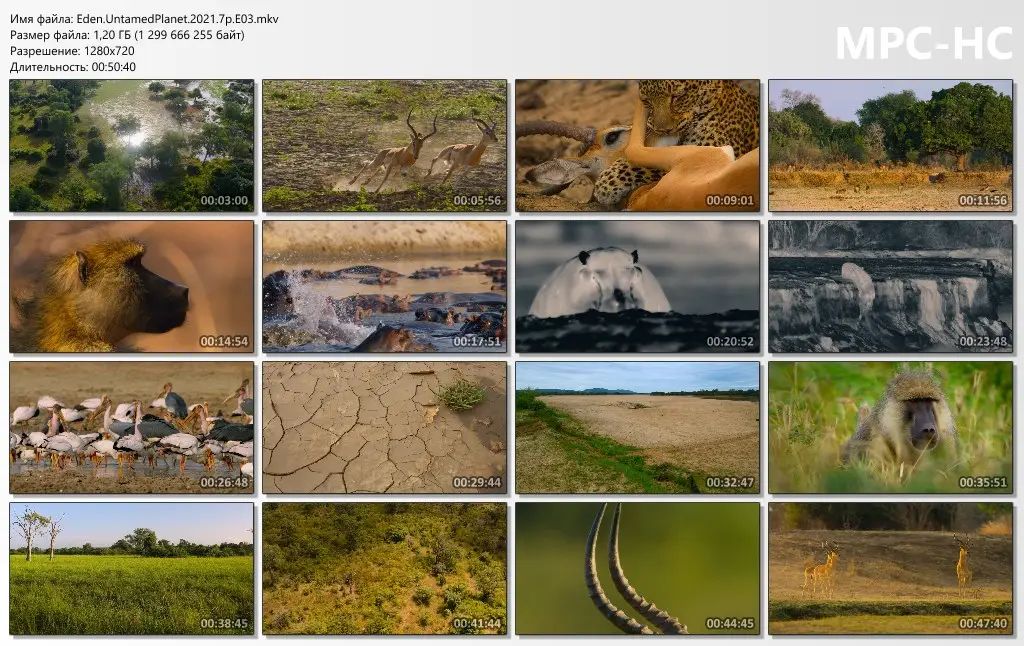
Task: Select the baboon profile thumbnail at 00:14:54
Action: (x=132, y=287)
